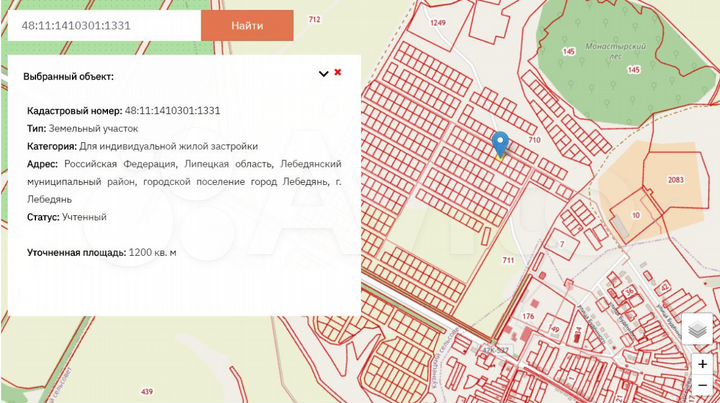
Task: Collapse the selected object info panel
Action: pos(323,73)
